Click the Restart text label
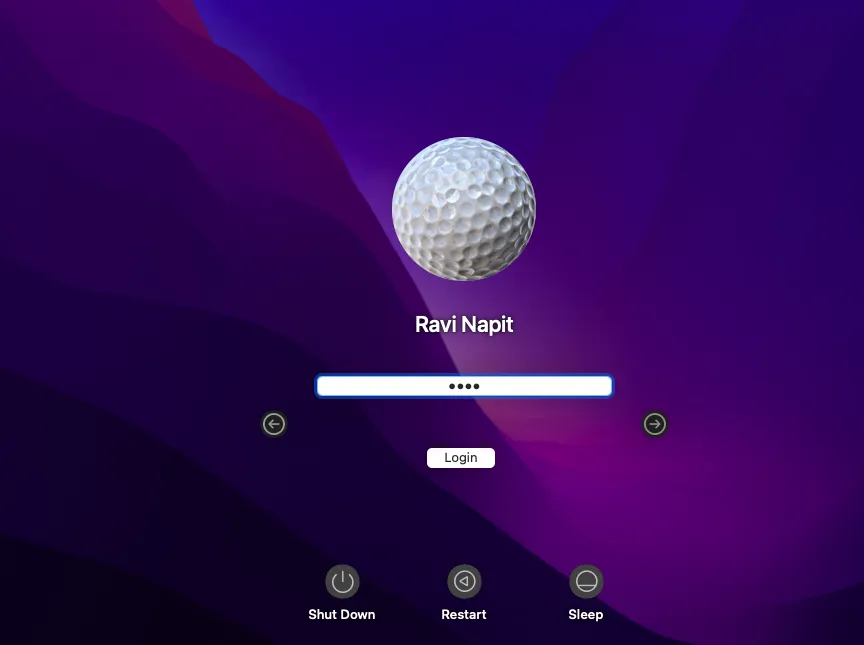Screen dimensions: 864x645 (463, 614)
